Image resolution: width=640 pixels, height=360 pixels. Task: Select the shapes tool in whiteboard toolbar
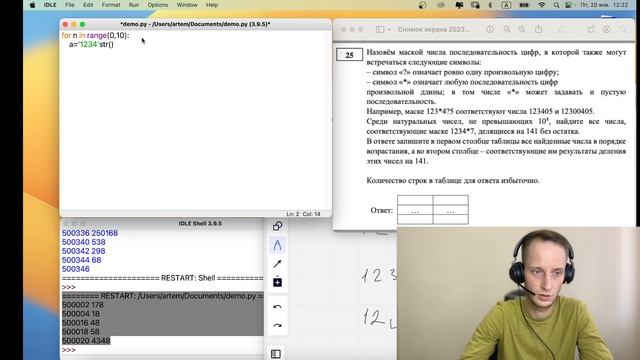coord(278,226)
